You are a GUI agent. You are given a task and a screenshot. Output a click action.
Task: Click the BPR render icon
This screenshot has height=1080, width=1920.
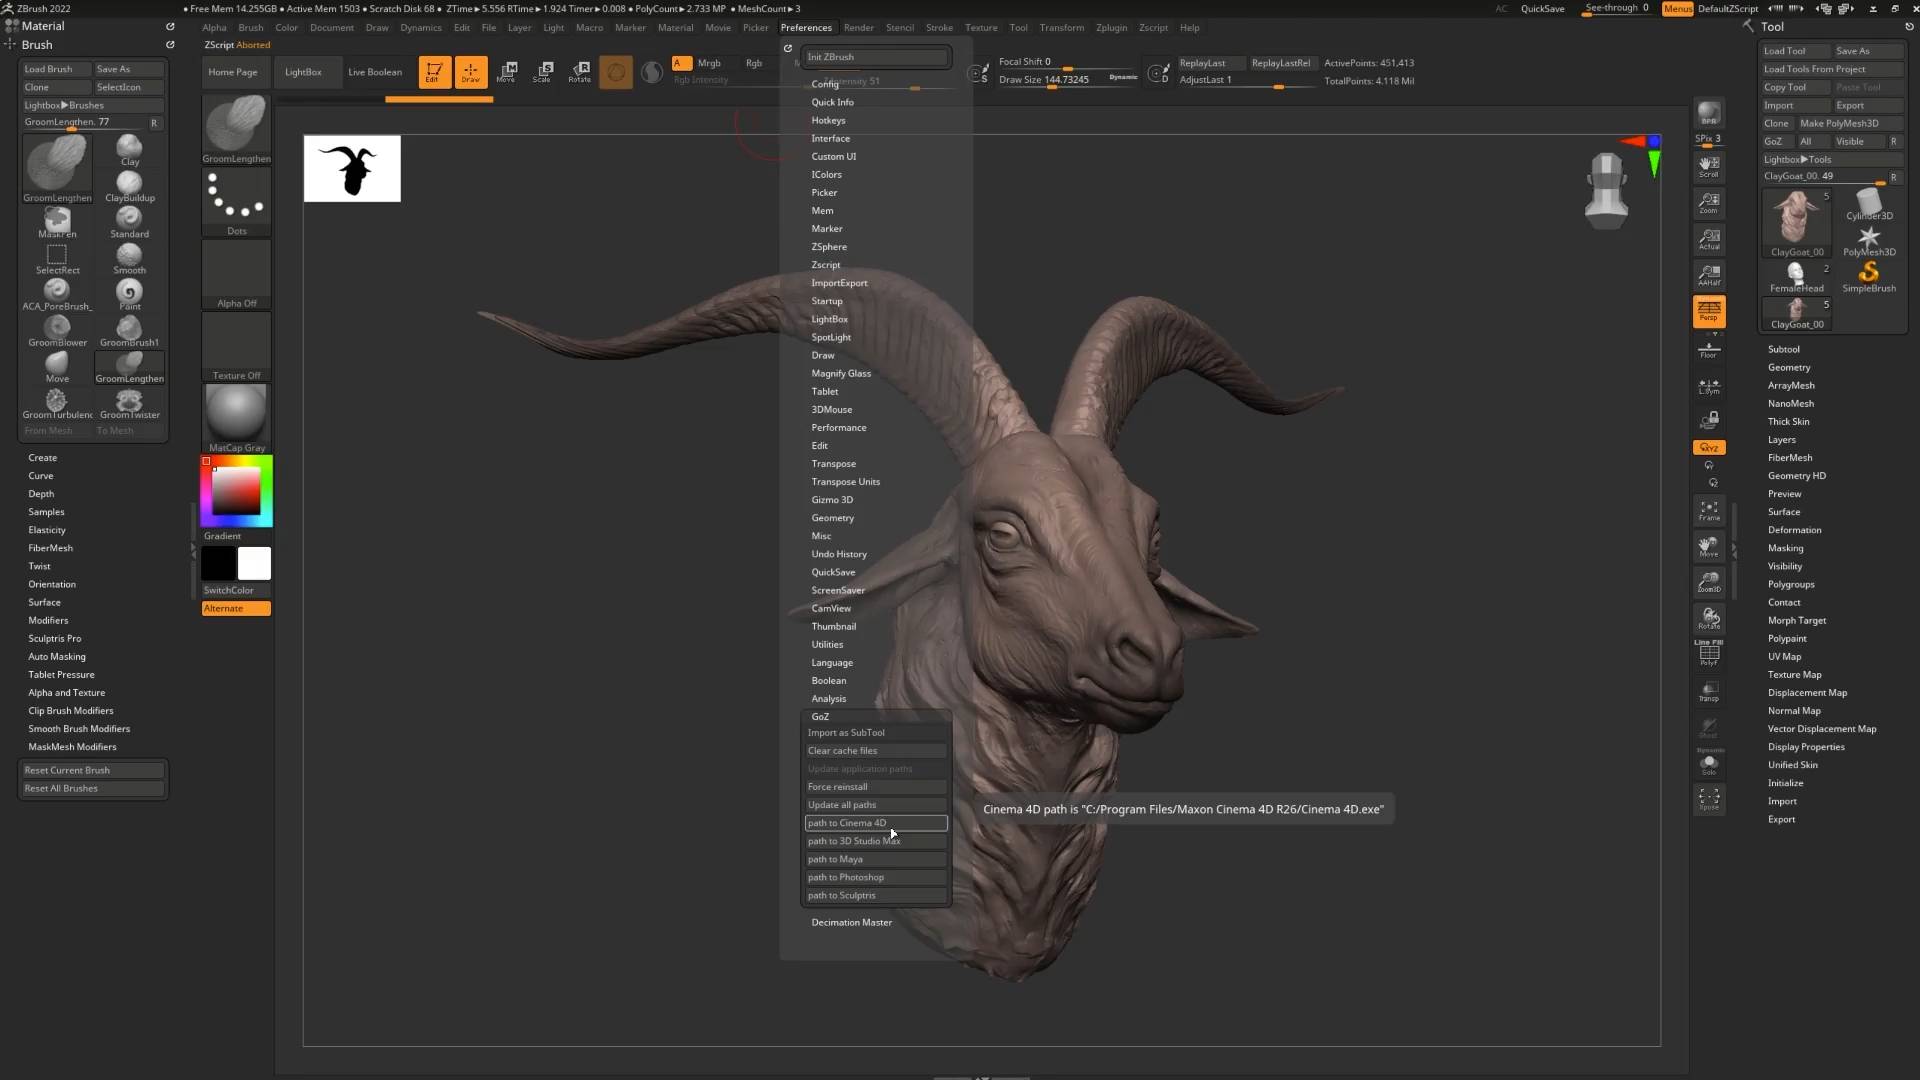[1708, 113]
